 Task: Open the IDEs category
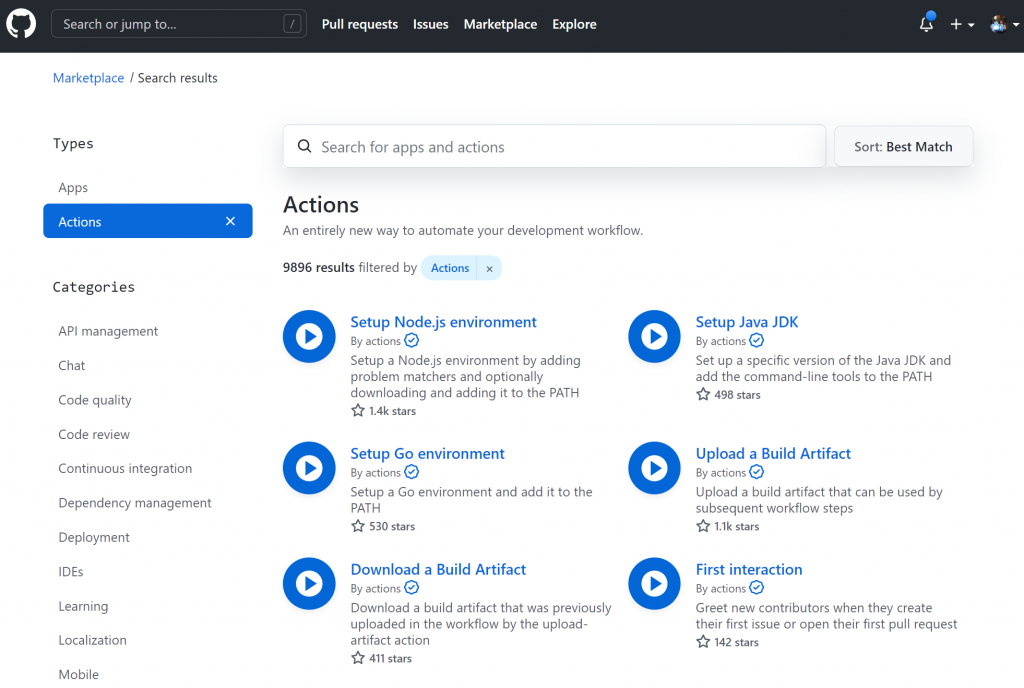(x=71, y=572)
